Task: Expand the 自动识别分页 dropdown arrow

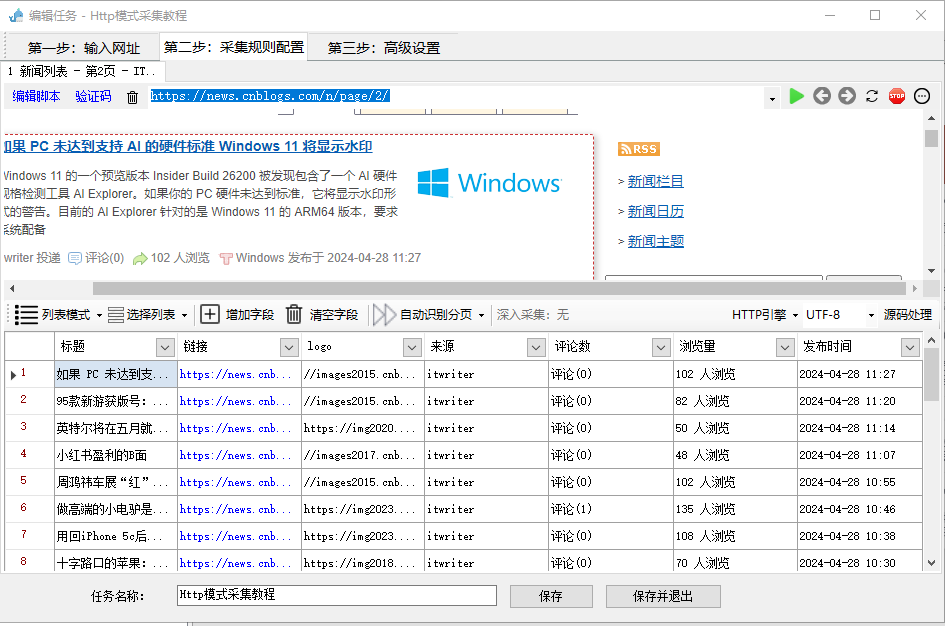Action: click(x=481, y=315)
